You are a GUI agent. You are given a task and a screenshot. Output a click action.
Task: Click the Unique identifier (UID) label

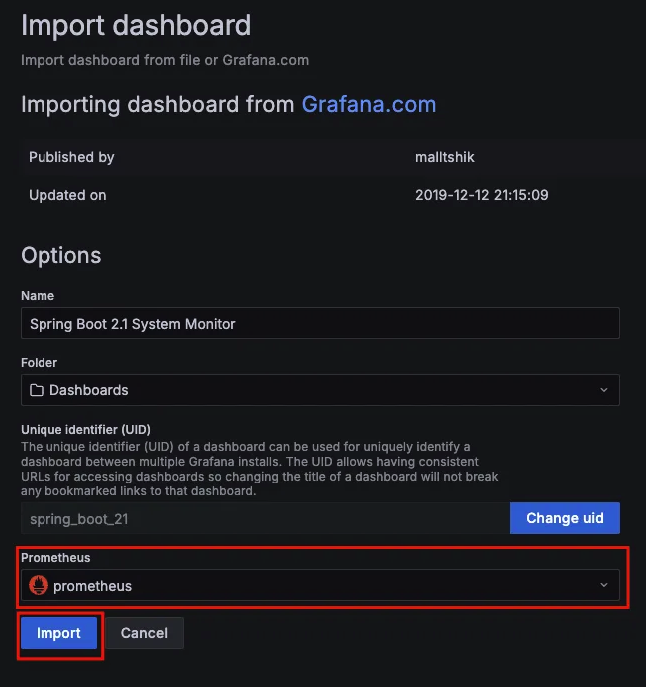click(86, 430)
